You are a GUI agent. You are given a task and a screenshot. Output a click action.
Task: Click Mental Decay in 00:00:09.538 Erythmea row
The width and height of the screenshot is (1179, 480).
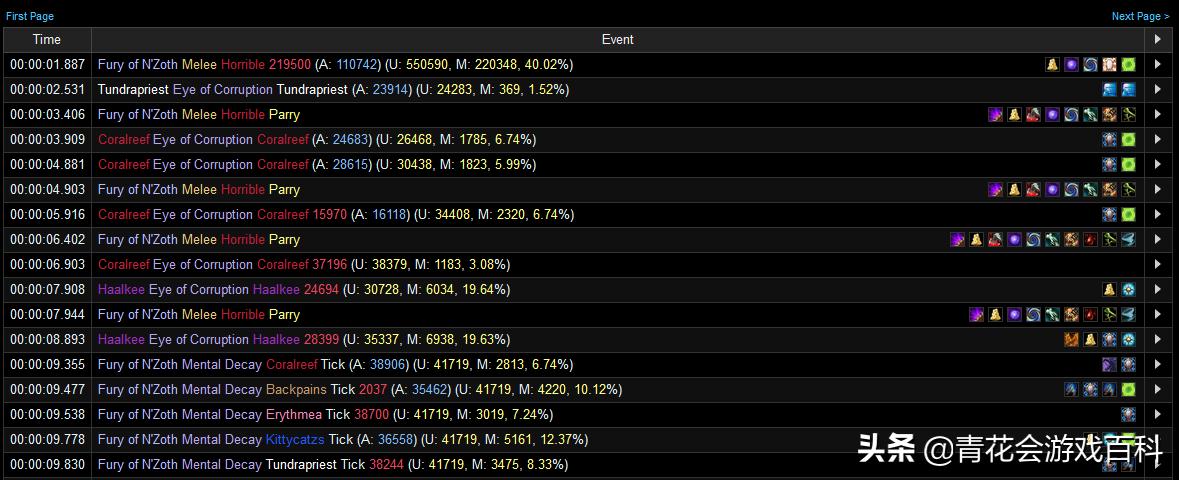pos(222,414)
